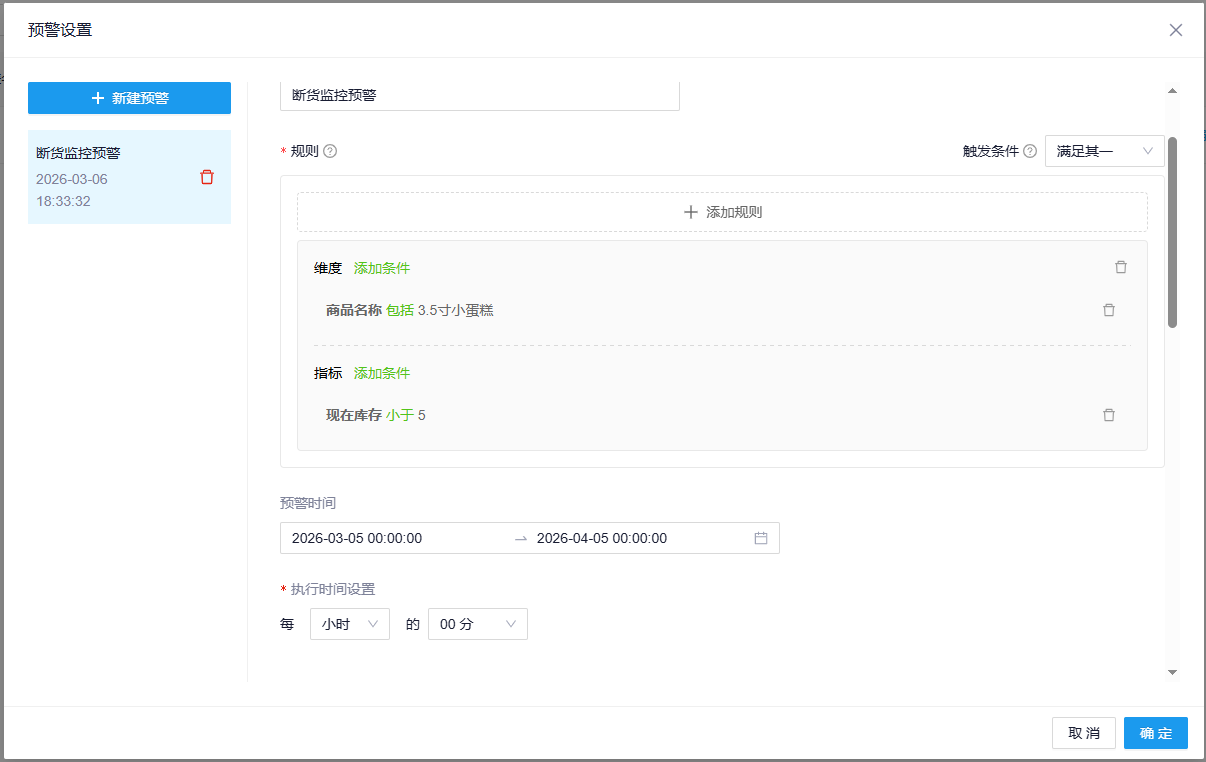Delete the 现在库存 metric condition
The width and height of the screenshot is (1206, 762).
(1108, 414)
